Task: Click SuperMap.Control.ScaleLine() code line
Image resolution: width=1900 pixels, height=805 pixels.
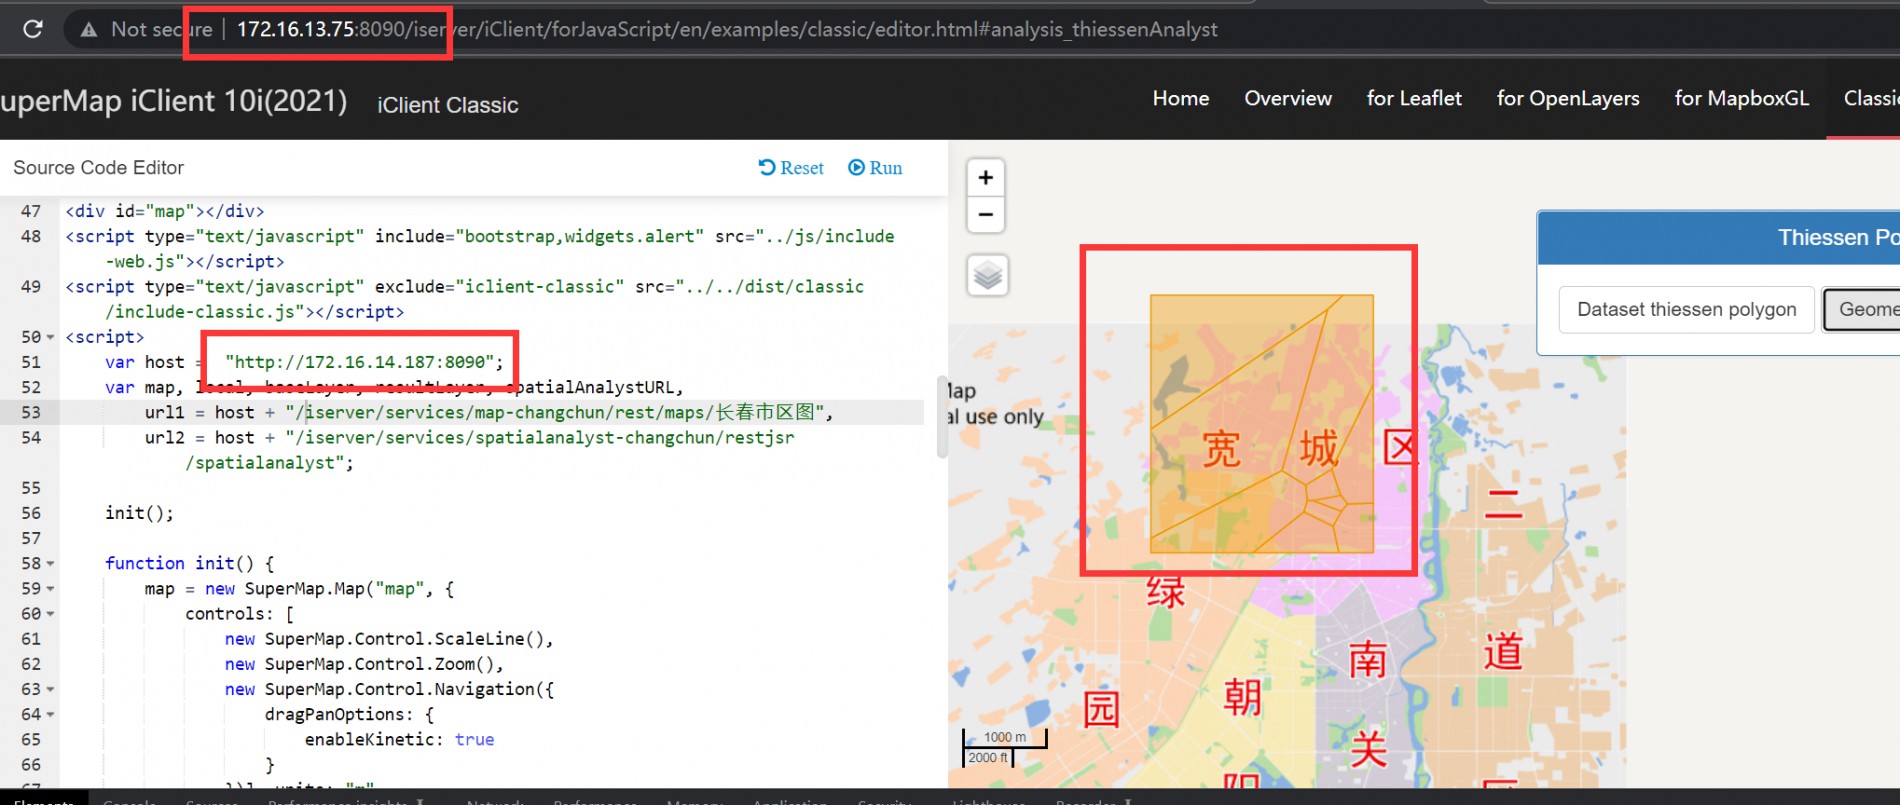Action: 389,639
